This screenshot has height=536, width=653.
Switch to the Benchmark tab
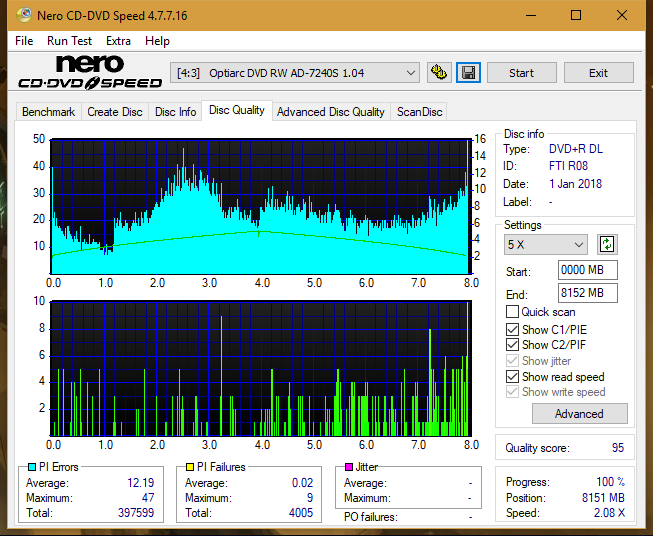[49, 112]
